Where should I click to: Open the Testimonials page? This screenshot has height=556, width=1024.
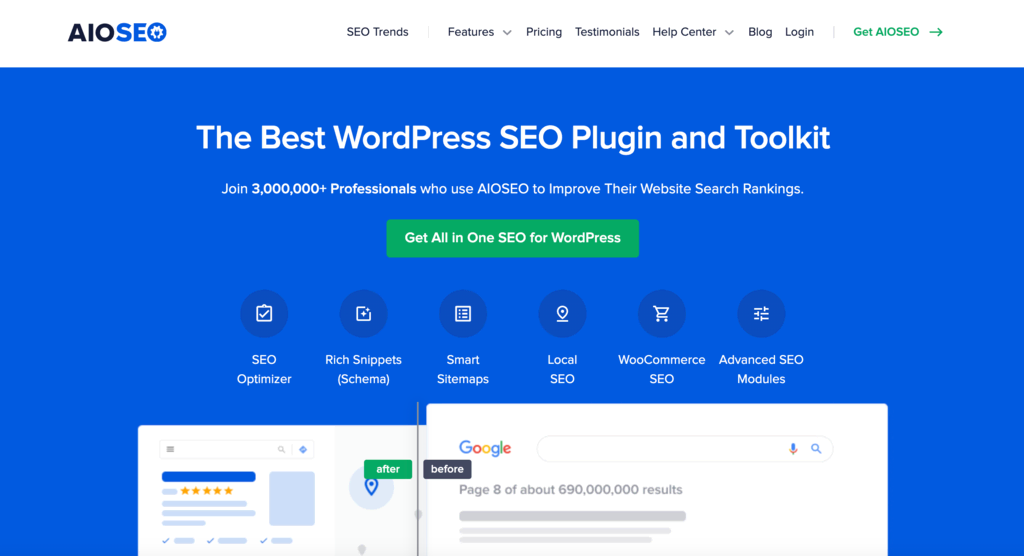607,32
